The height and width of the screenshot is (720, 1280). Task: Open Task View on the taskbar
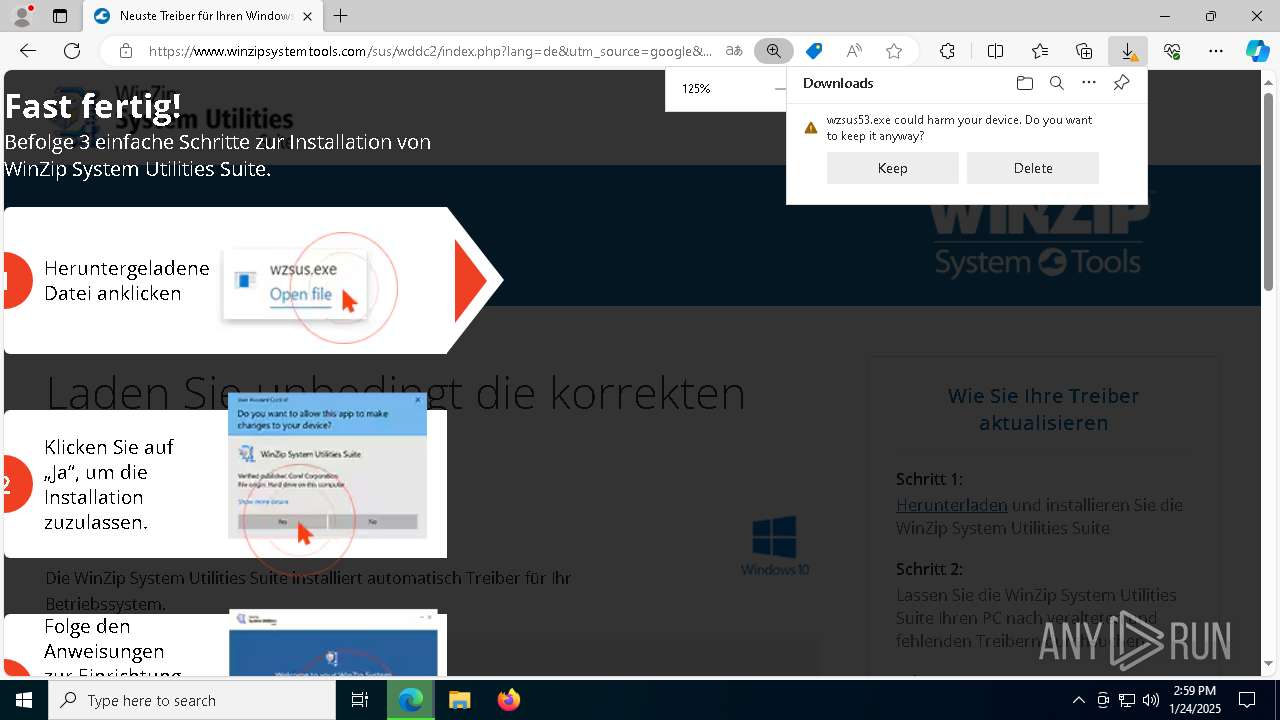pos(360,700)
